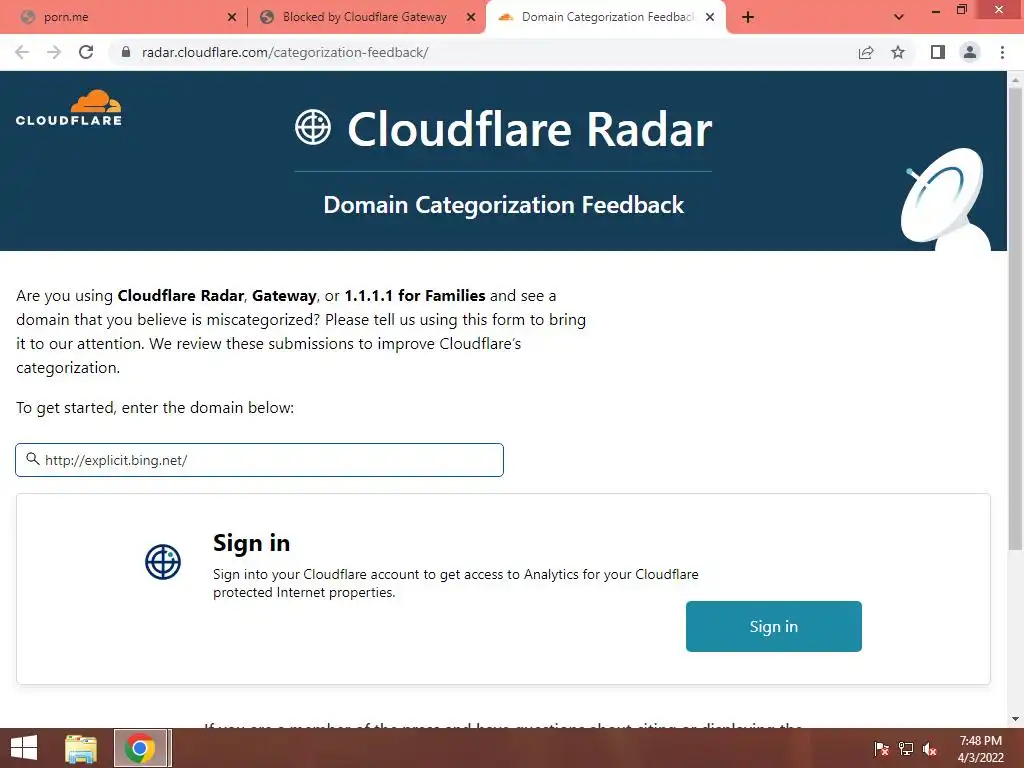1024x768 pixels.
Task: Close the Blocked by Cloudflare Gateway tab
Action: pos(471,18)
